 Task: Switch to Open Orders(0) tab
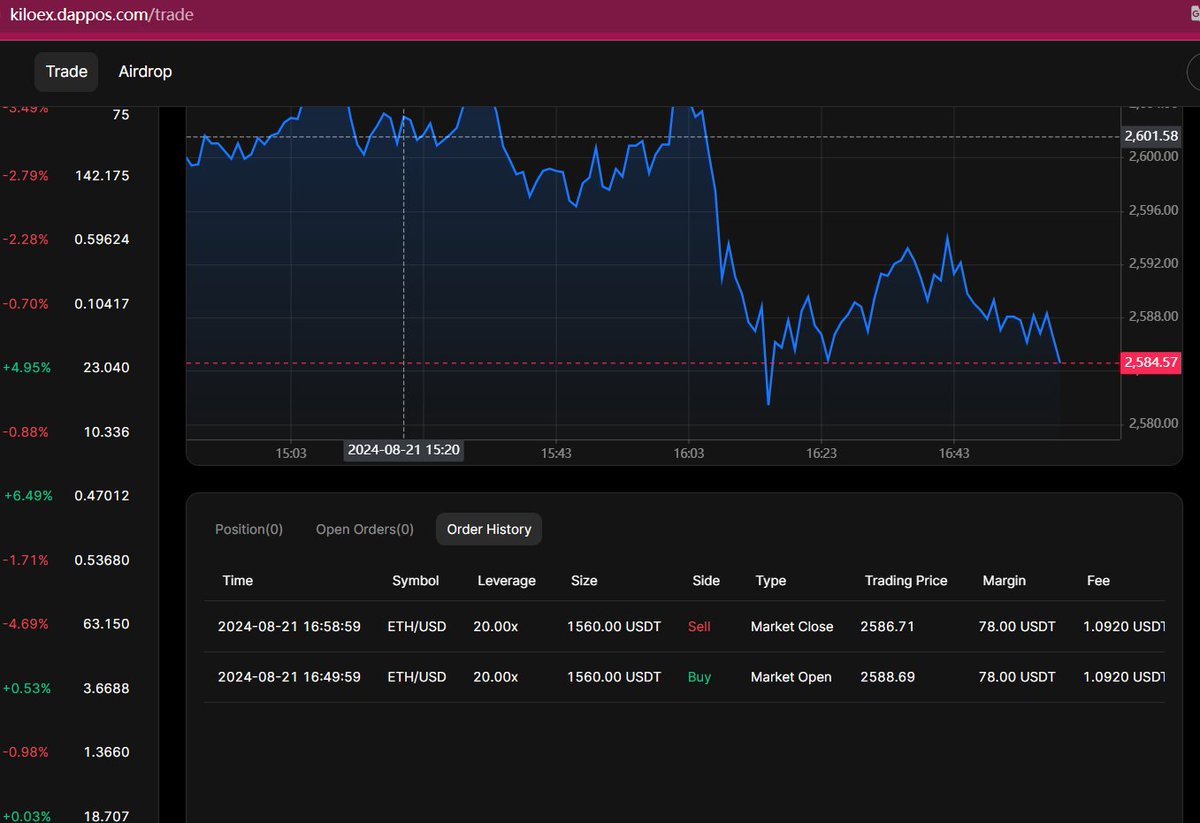click(365, 529)
